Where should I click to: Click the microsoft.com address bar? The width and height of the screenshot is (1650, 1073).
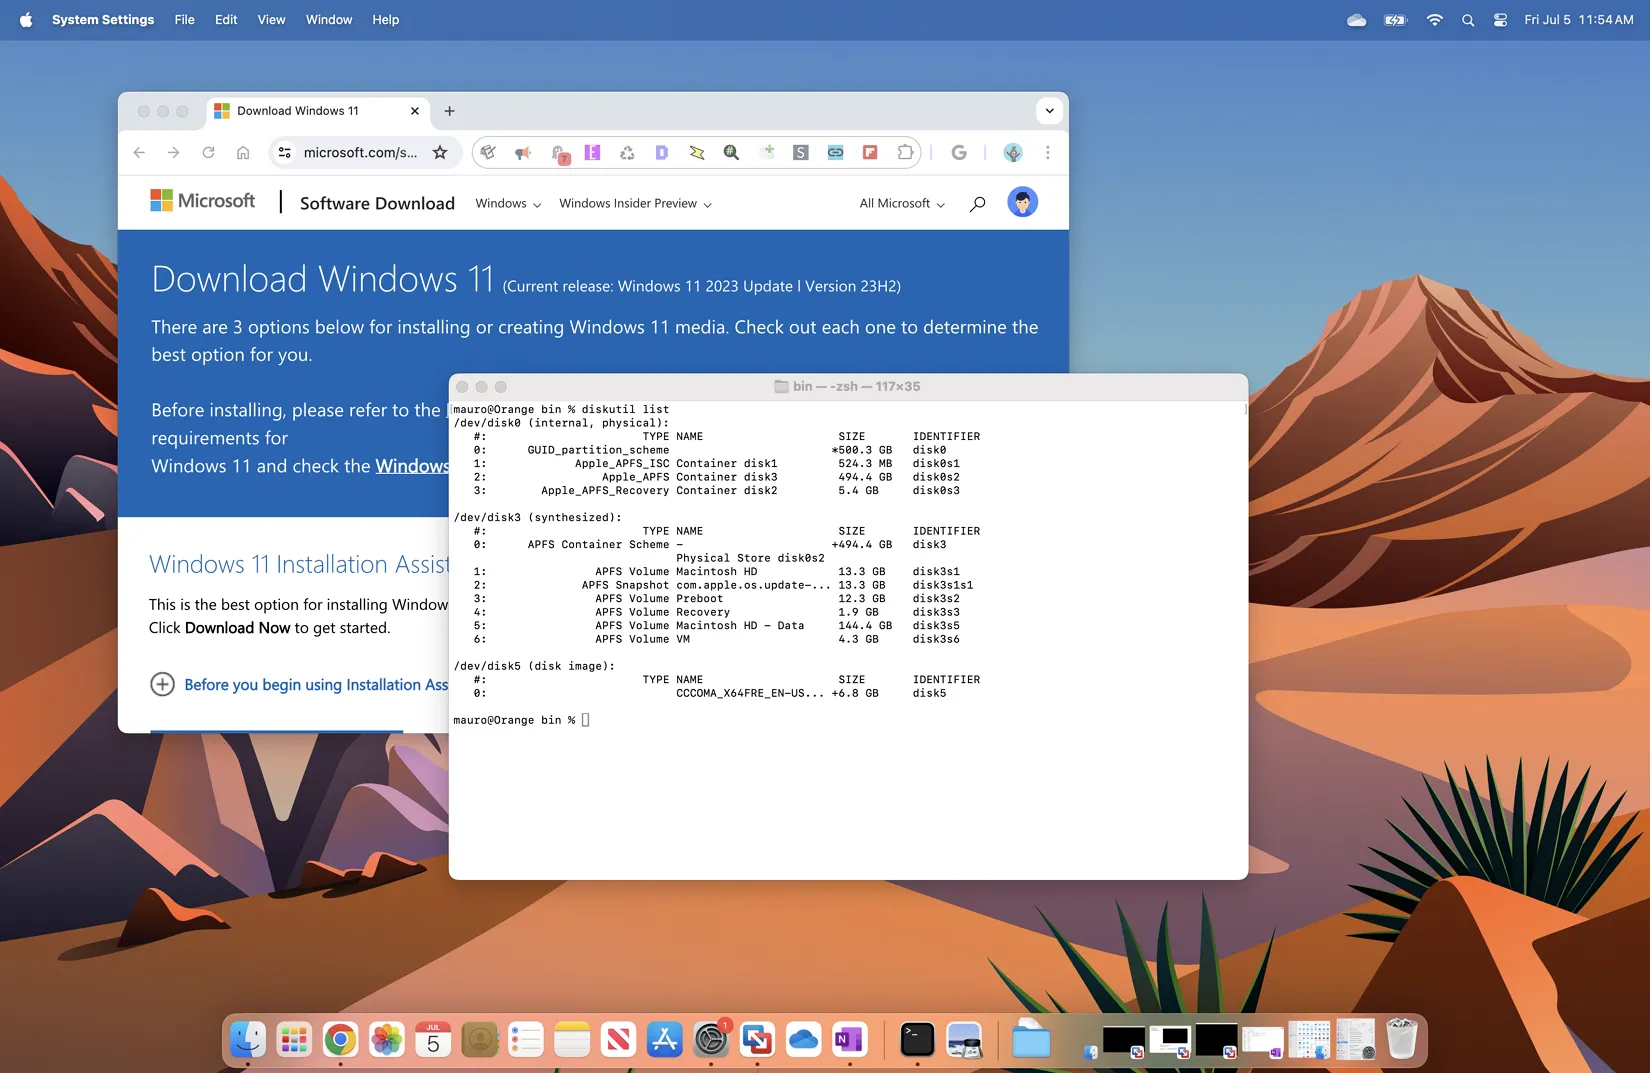360,153
